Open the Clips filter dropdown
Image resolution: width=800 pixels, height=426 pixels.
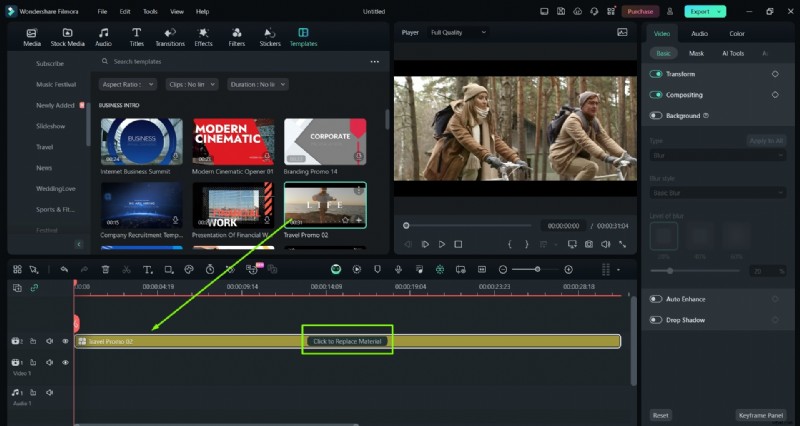[192, 85]
